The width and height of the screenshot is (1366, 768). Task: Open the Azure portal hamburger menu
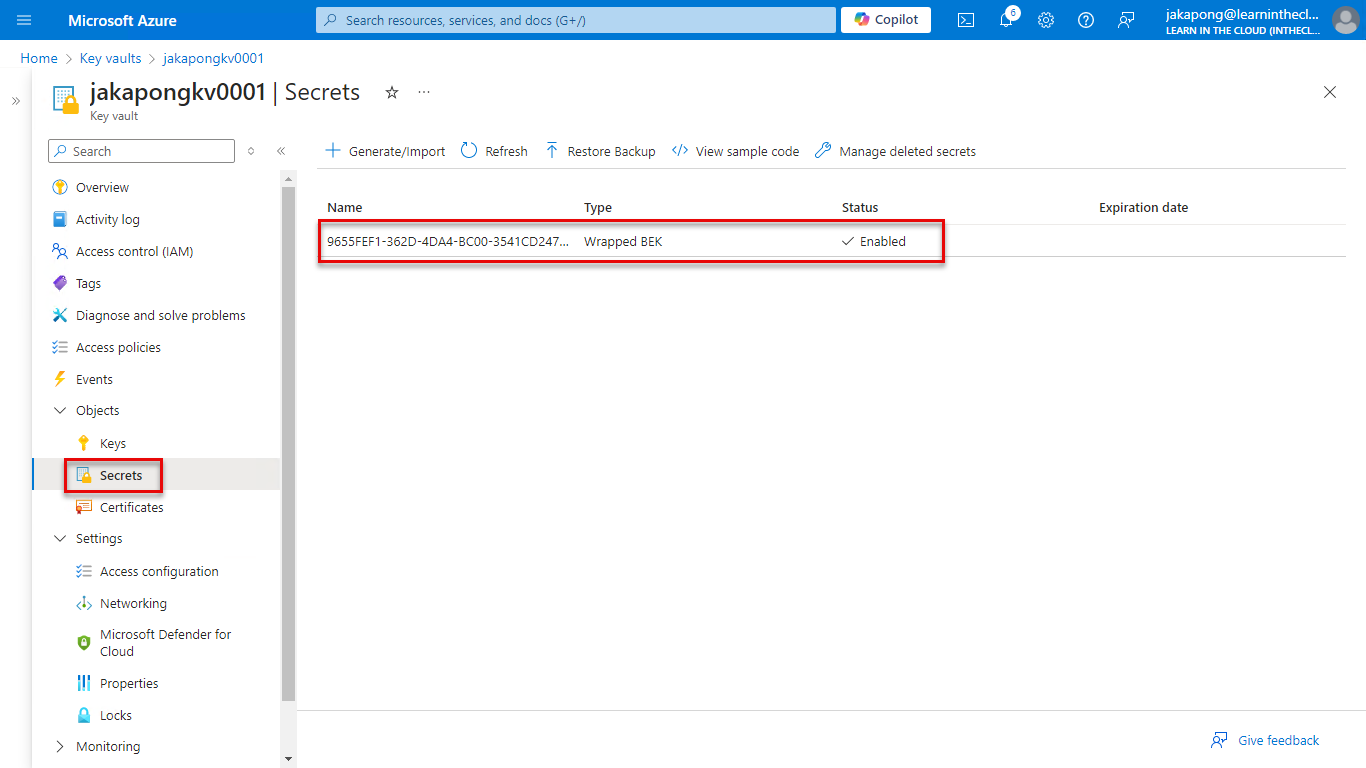[x=25, y=20]
